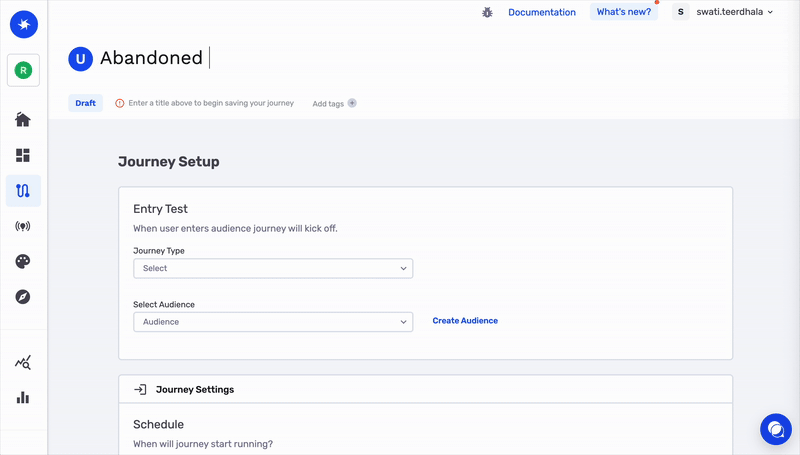This screenshot has width=800, height=455.
Task: Select the Journeys icon in sidebar
Action: pos(23,190)
